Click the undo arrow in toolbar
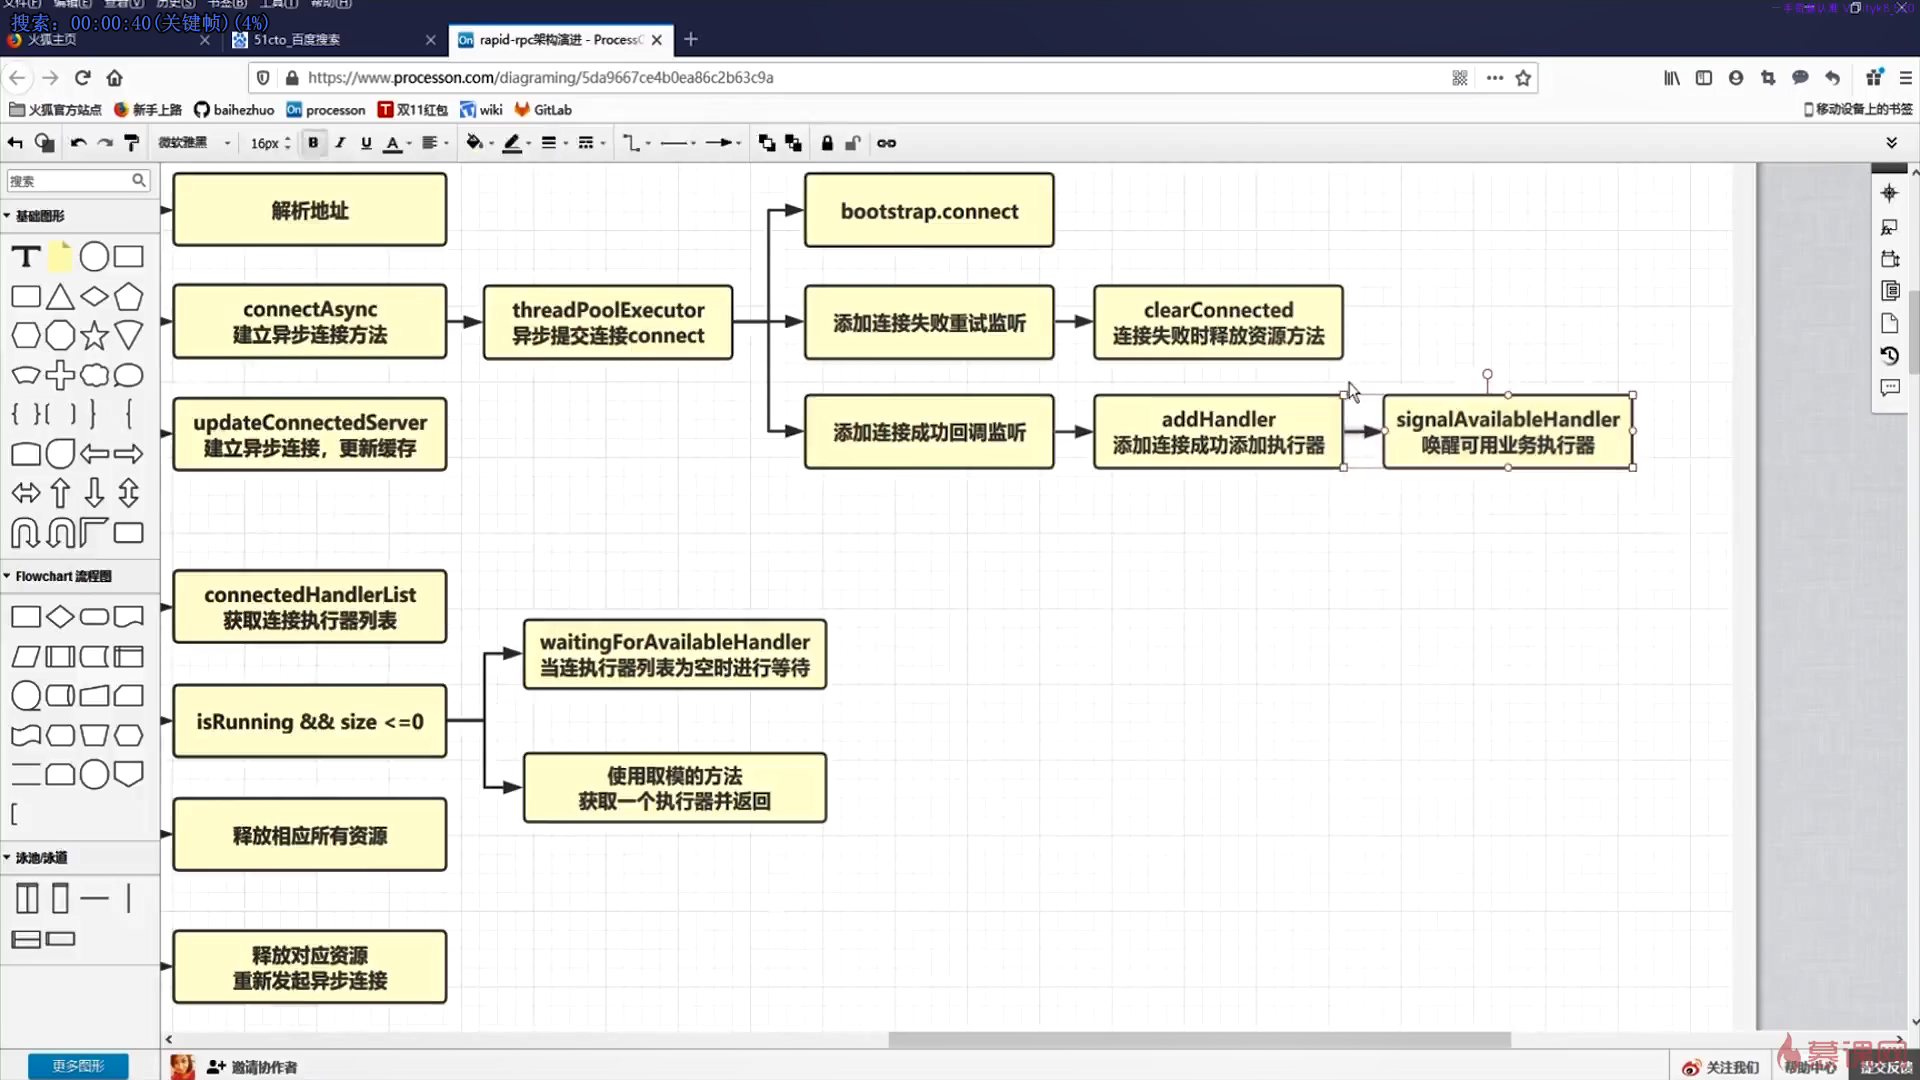The width and height of the screenshot is (1920, 1080). (78, 143)
